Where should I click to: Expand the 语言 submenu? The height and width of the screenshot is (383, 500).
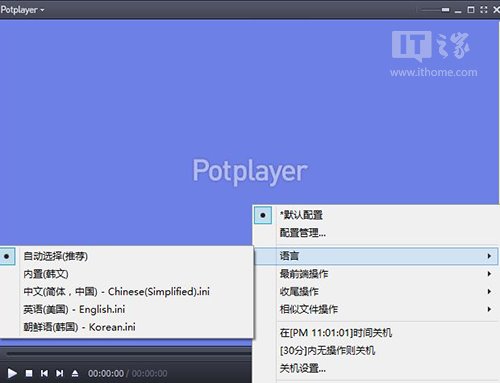click(x=376, y=256)
